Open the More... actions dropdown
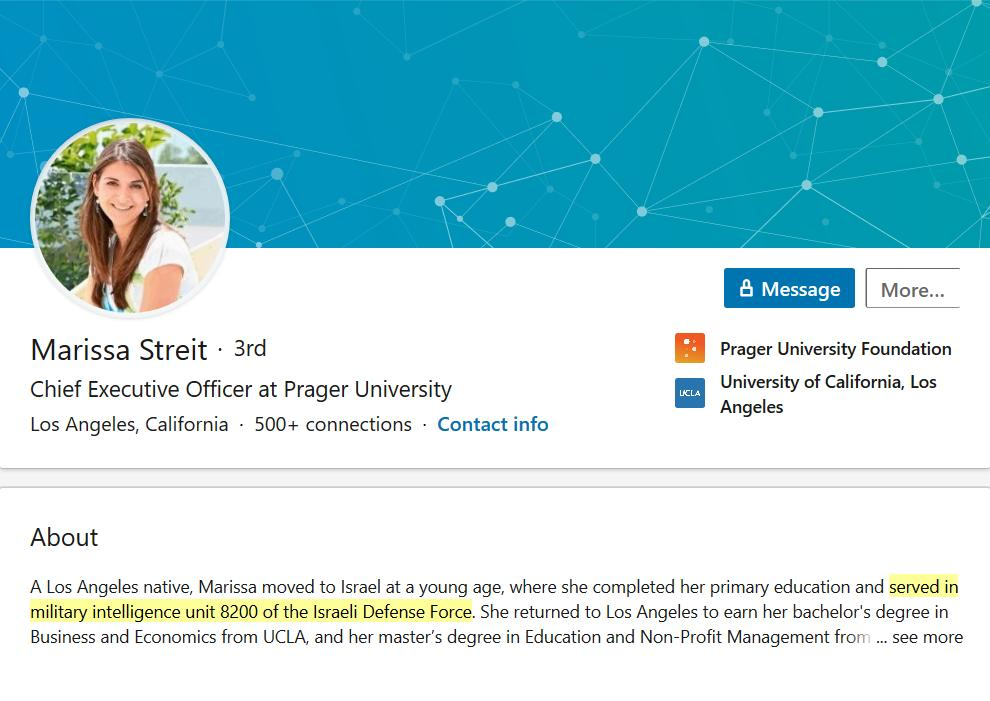The width and height of the screenshot is (990, 701). (912, 289)
